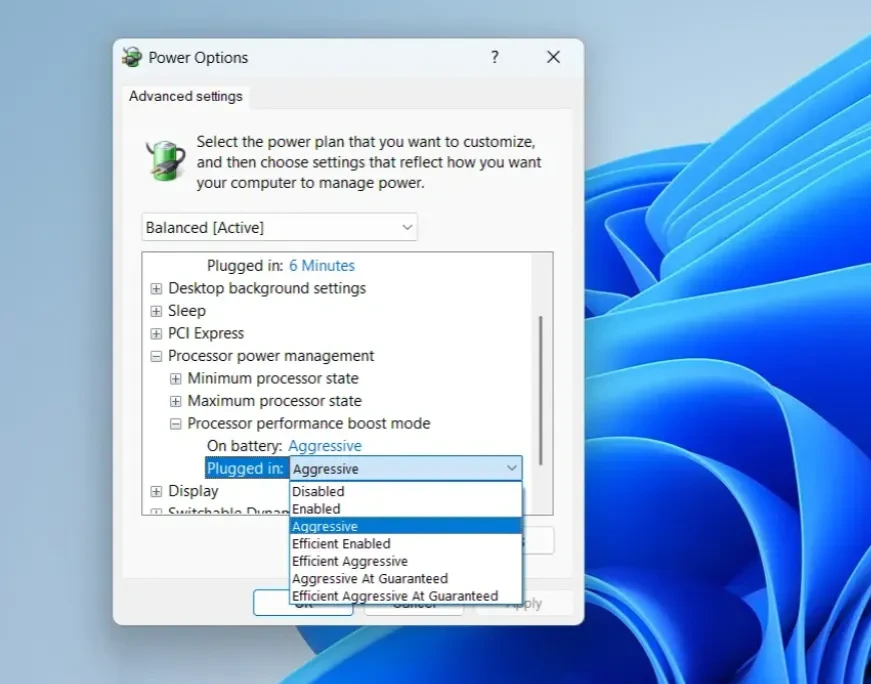
Task: Select the Sleep tree item label
Action: [187, 311]
